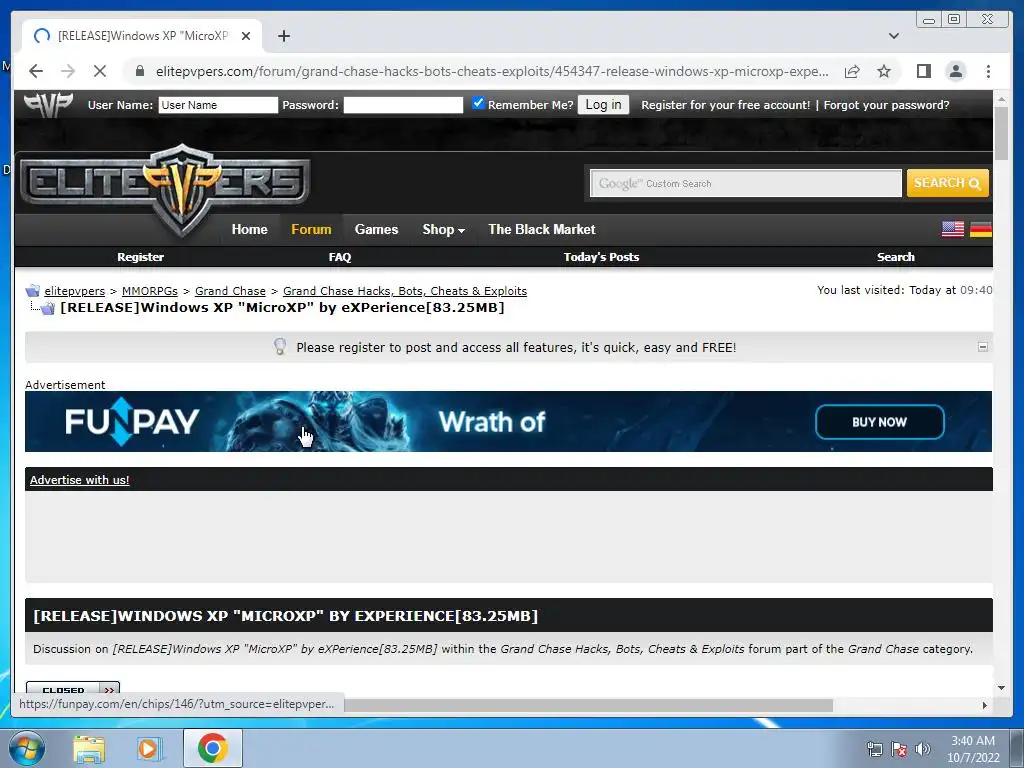The height and width of the screenshot is (768, 1024).
Task: Click the taskbar clock showing 3:40 AM
Action: [973, 749]
